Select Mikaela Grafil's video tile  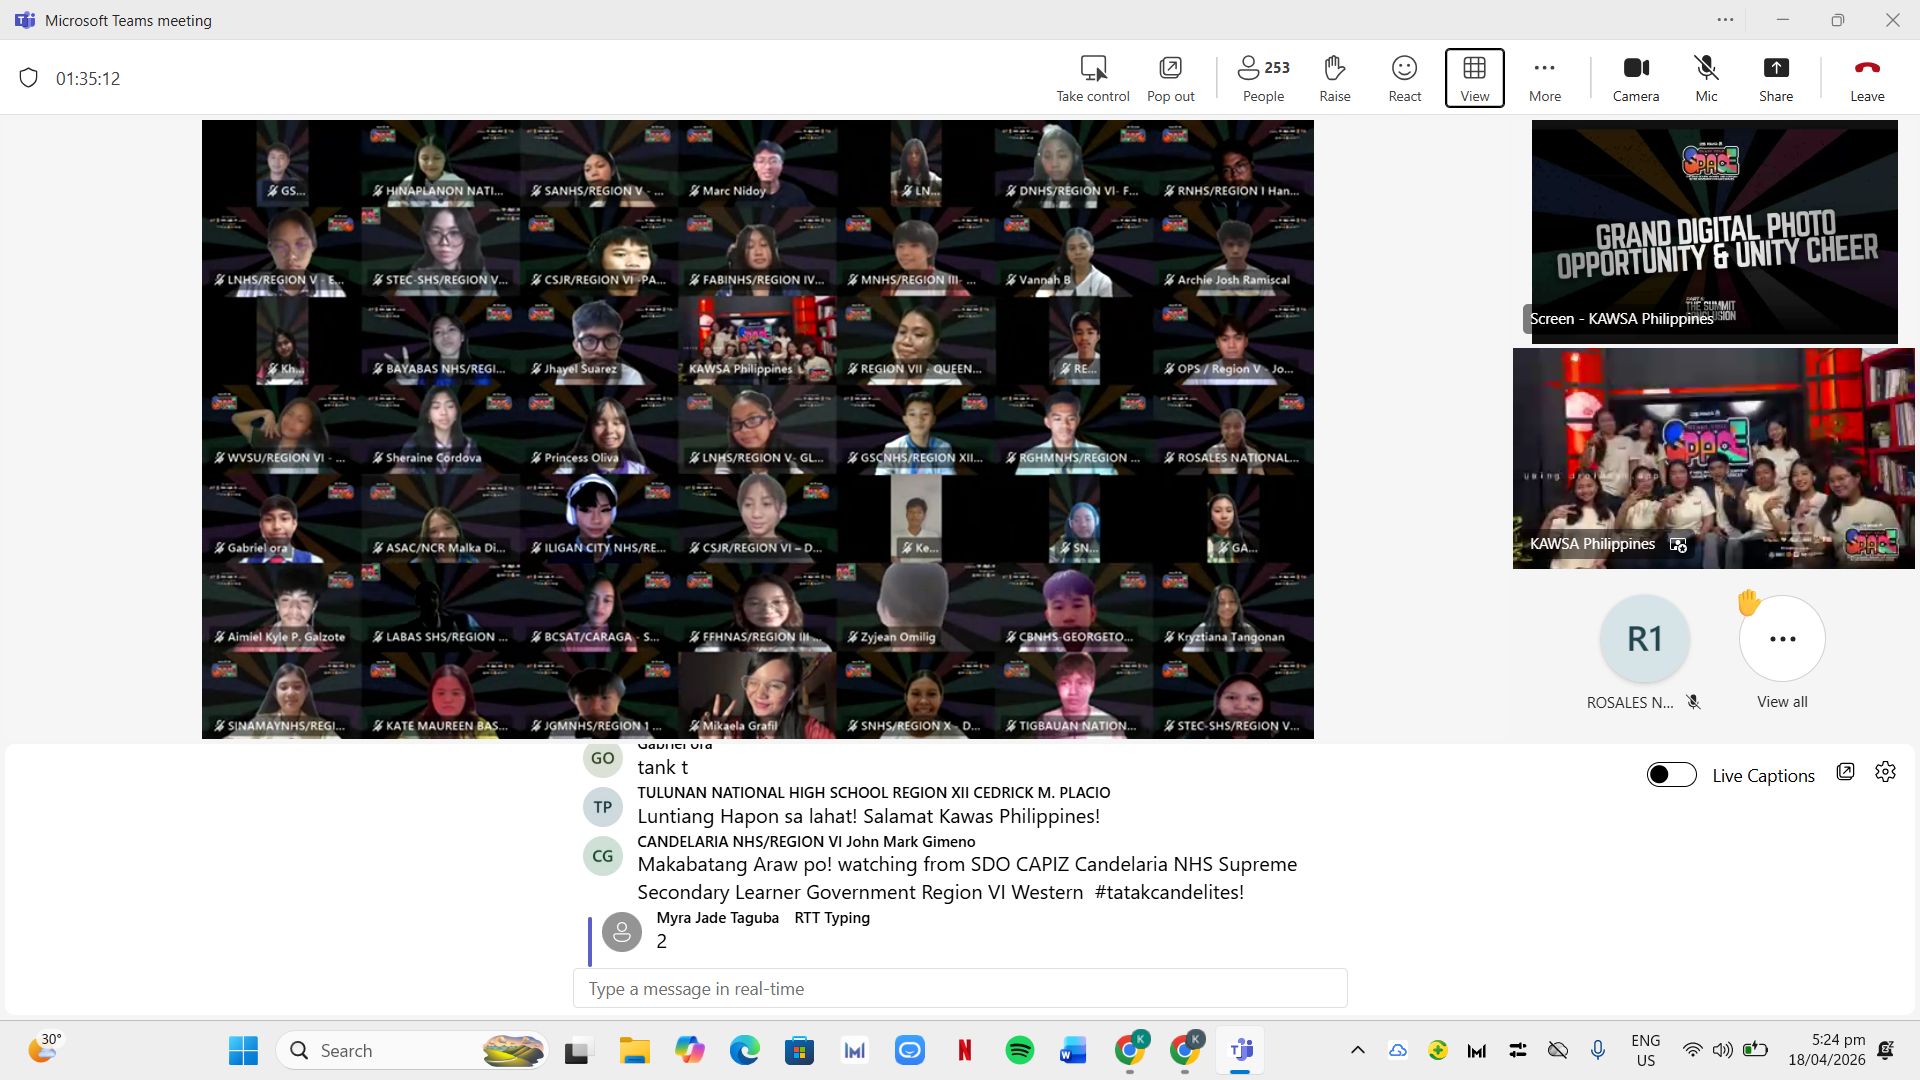click(758, 696)
